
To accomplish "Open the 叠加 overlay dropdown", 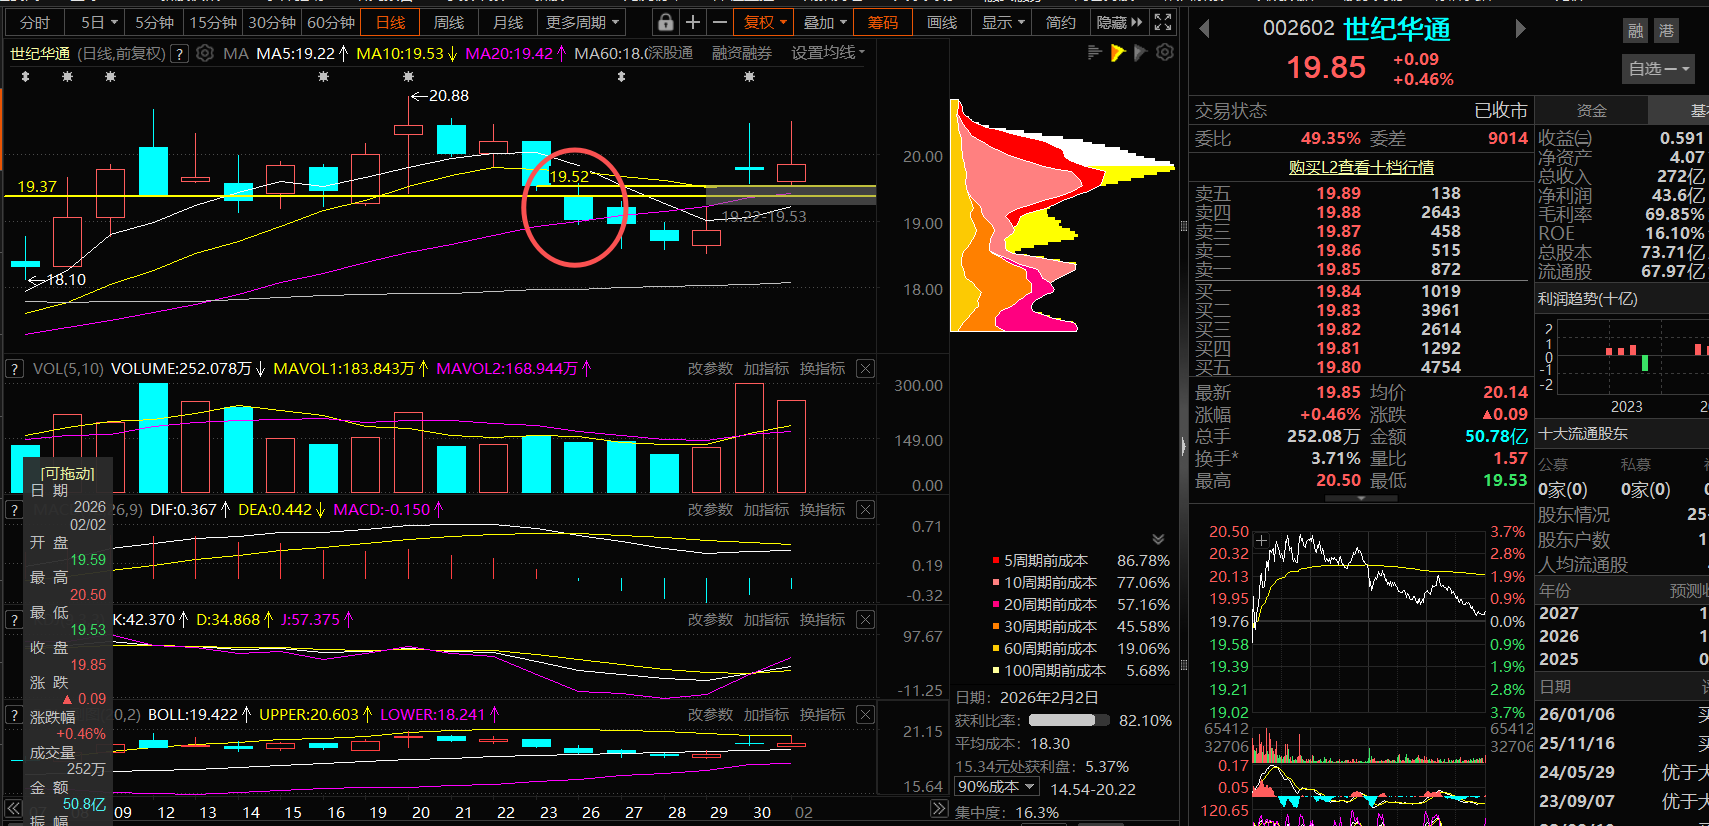I will coord(825,22).
